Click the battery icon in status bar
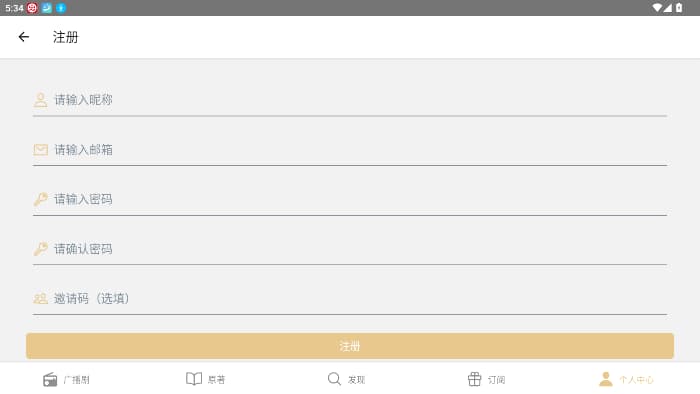Screen dimensions: 700x394 click(x=679, y=8)
